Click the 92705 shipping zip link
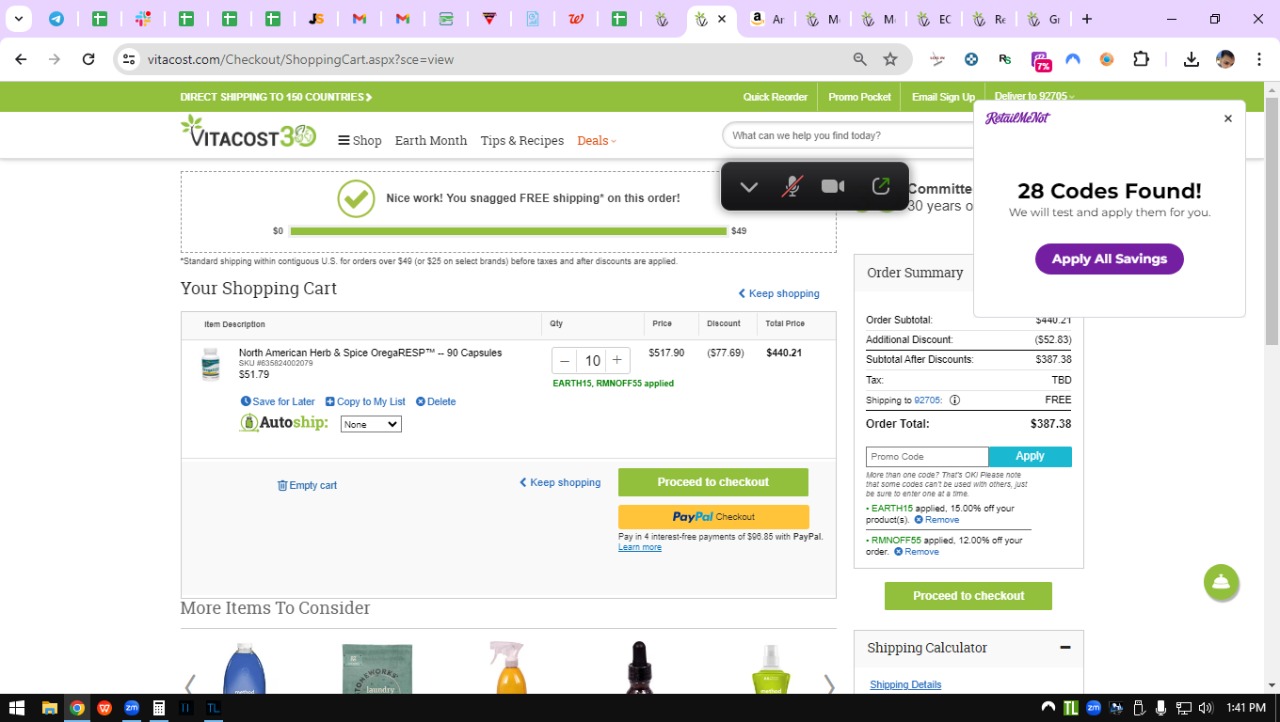 [x=928, y=400]
